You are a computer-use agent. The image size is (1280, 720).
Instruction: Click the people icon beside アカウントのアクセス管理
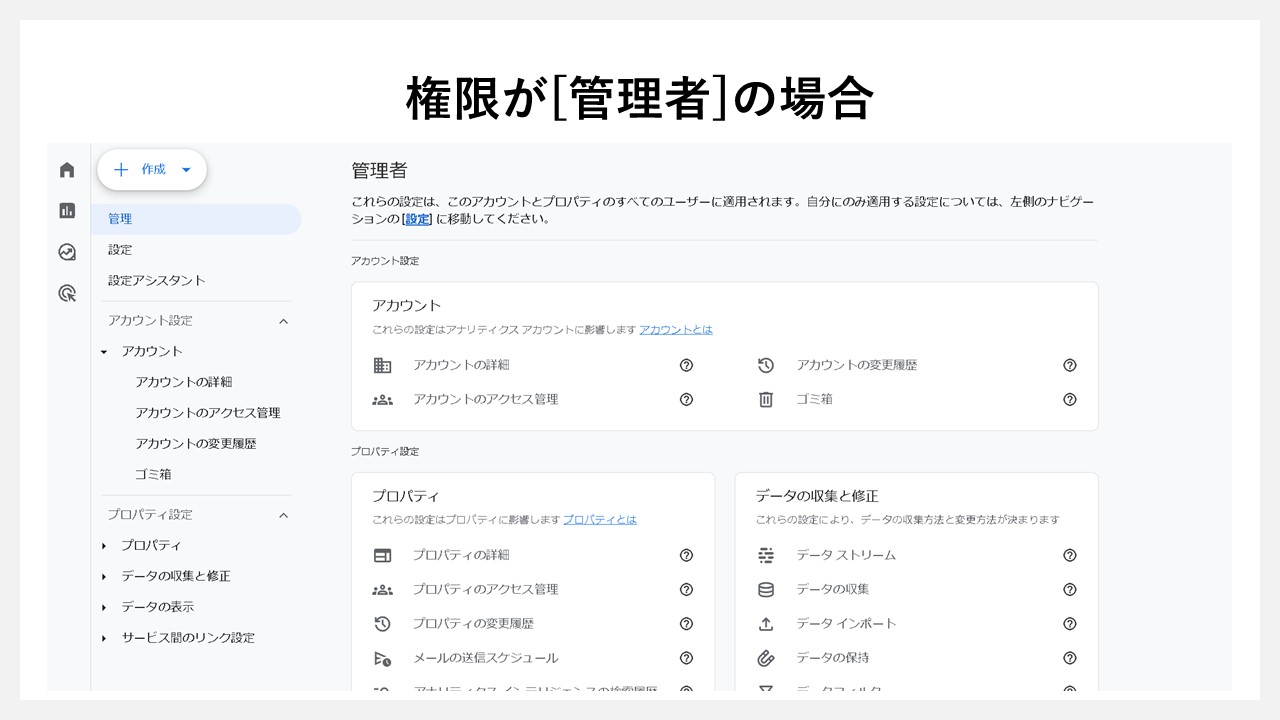click(381, 399)
